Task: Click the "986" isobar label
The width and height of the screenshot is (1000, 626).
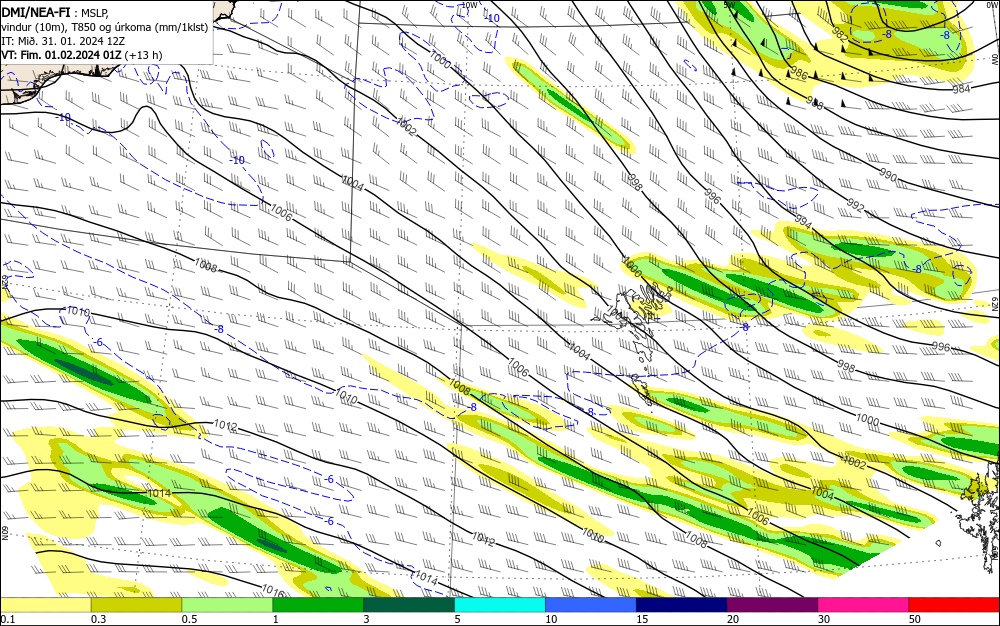Action: click(799, 73)
